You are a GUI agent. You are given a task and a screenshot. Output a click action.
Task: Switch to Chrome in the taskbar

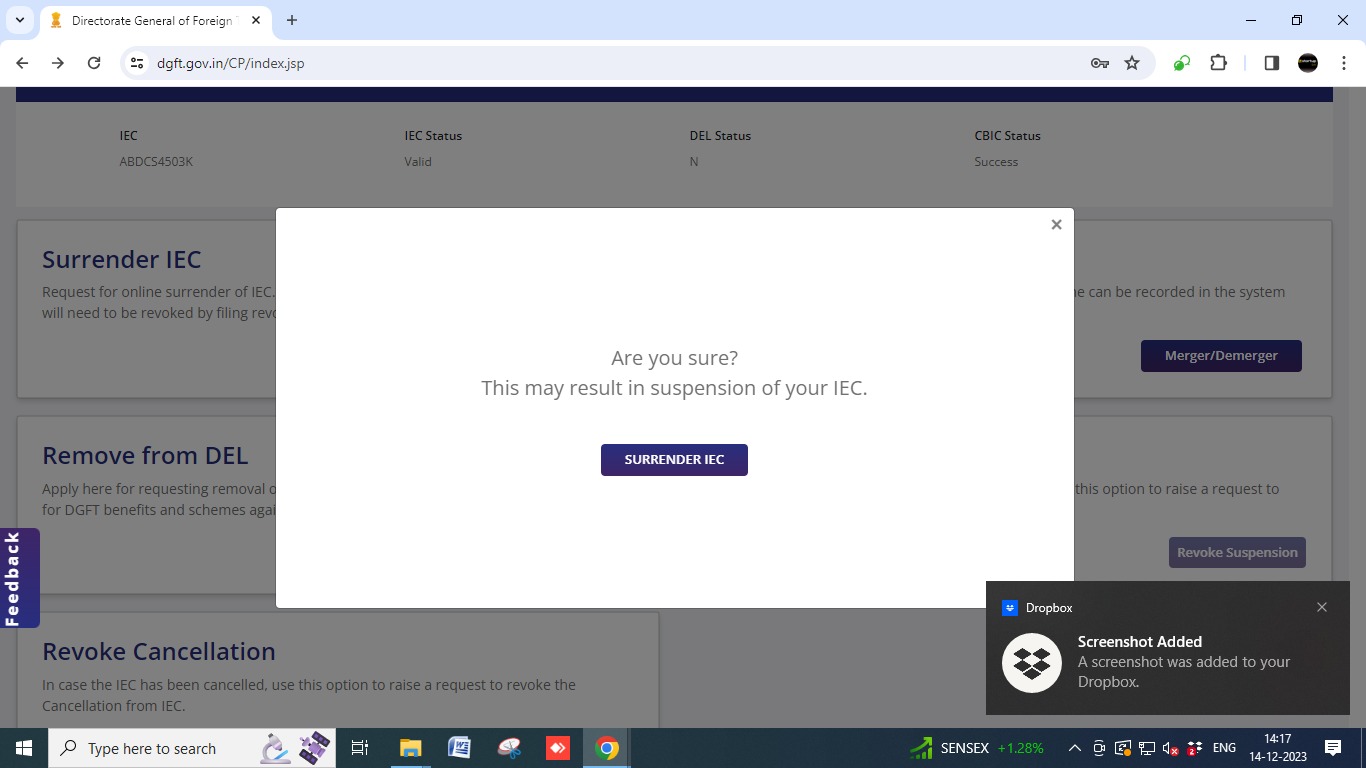[606, 748]
